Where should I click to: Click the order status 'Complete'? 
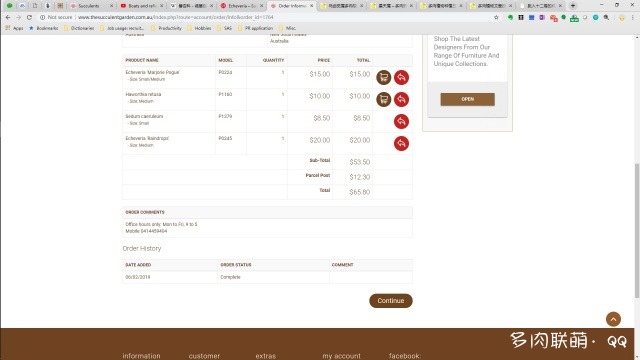click(x=230, y=277)
